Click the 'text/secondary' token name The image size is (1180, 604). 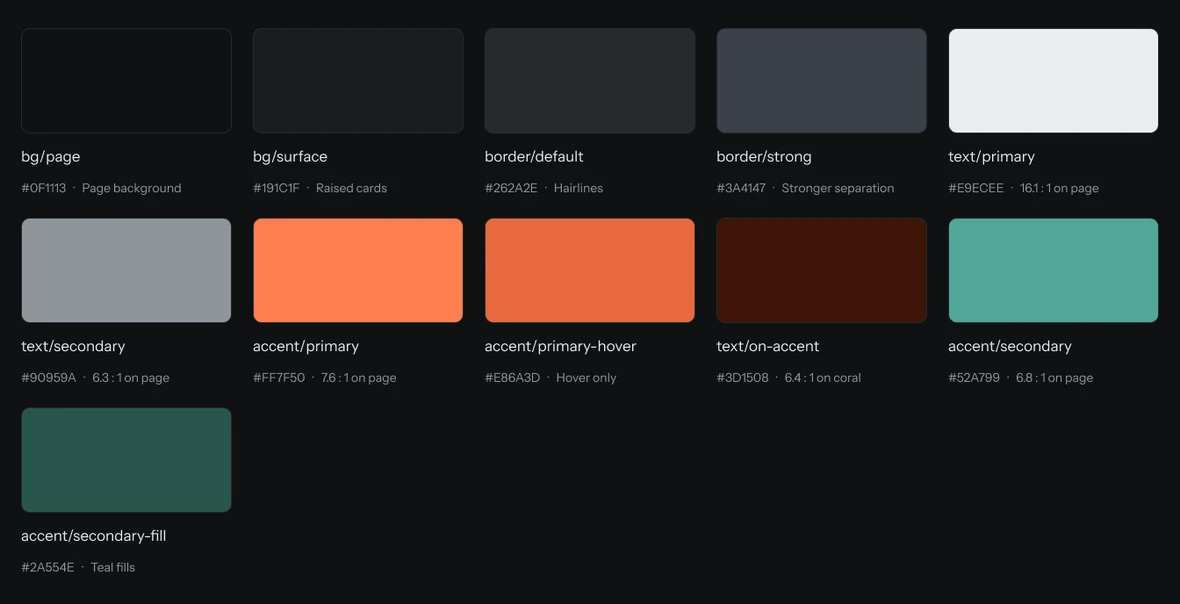pyautogui.click(x=73, y=347)
